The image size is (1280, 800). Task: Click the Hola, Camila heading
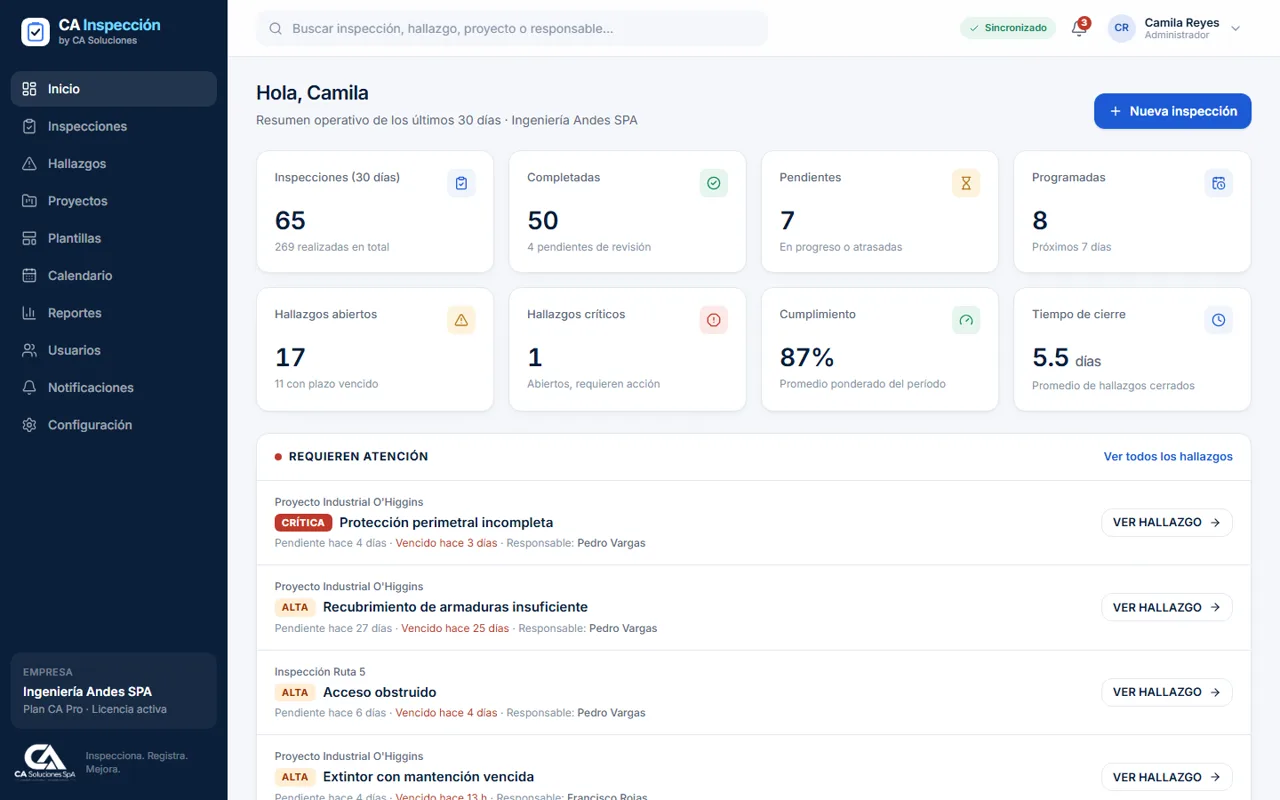[312, 93]
